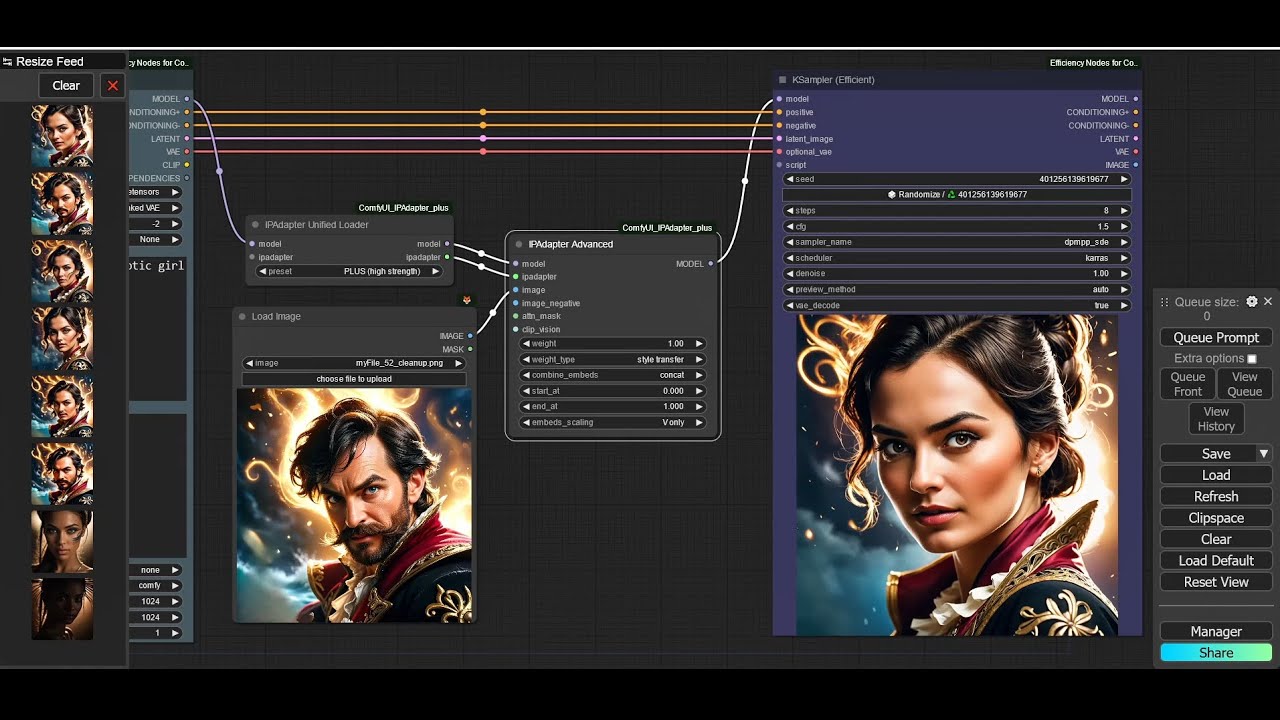This screenshot has width=1280, height=720.
Task: Increase start_at value
Action: [x=699, y=391]
